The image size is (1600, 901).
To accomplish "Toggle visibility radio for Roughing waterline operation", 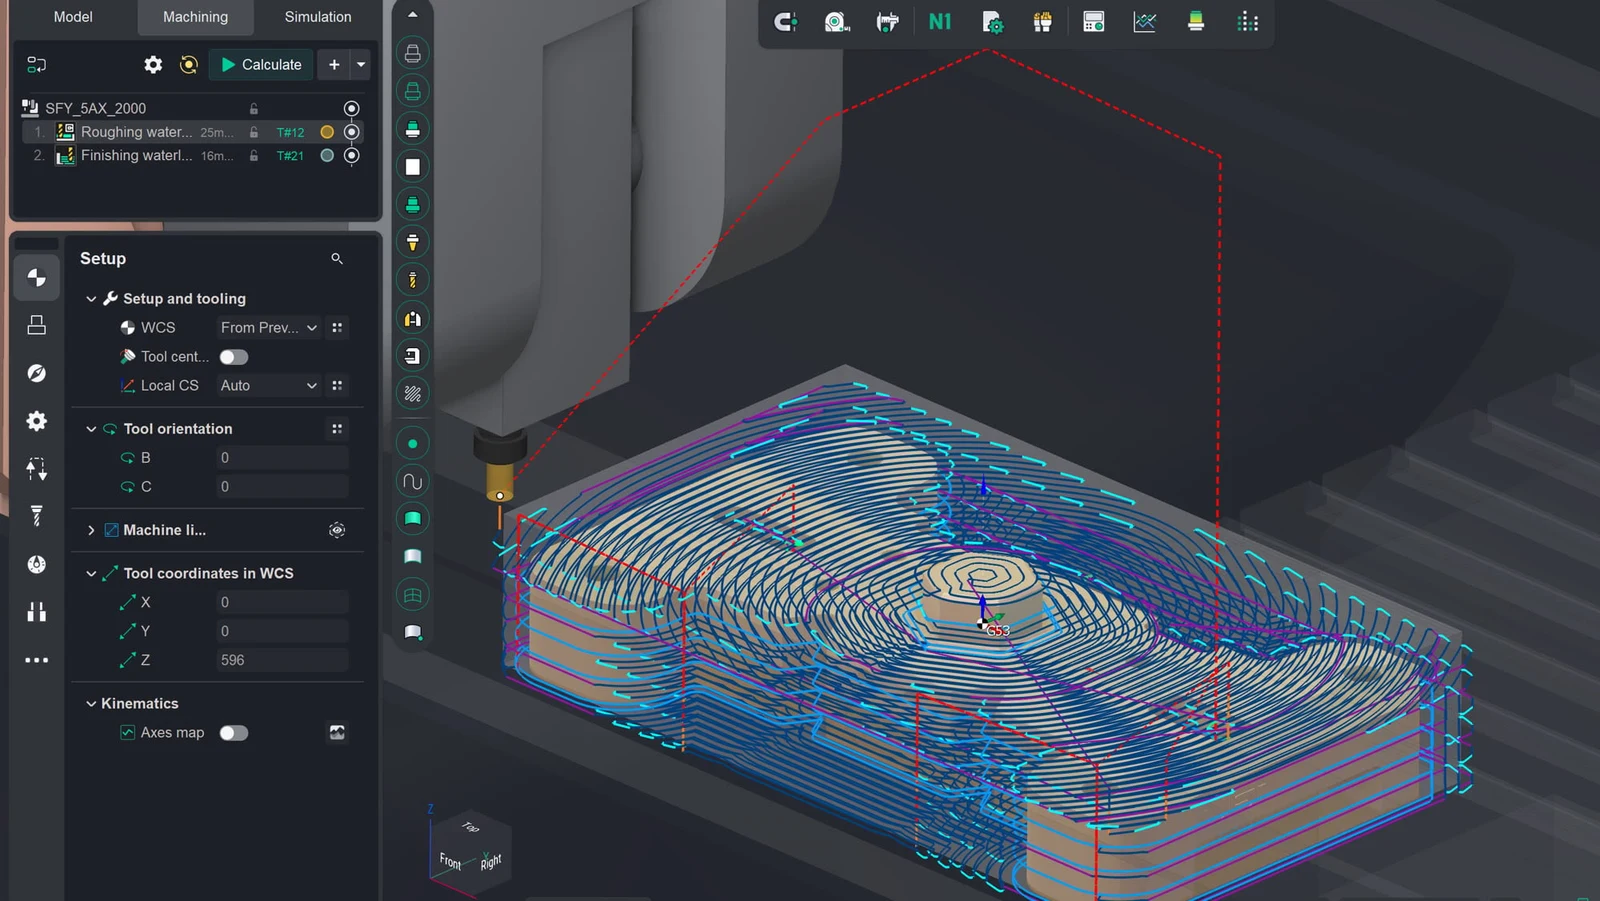I will pos(351,132).
